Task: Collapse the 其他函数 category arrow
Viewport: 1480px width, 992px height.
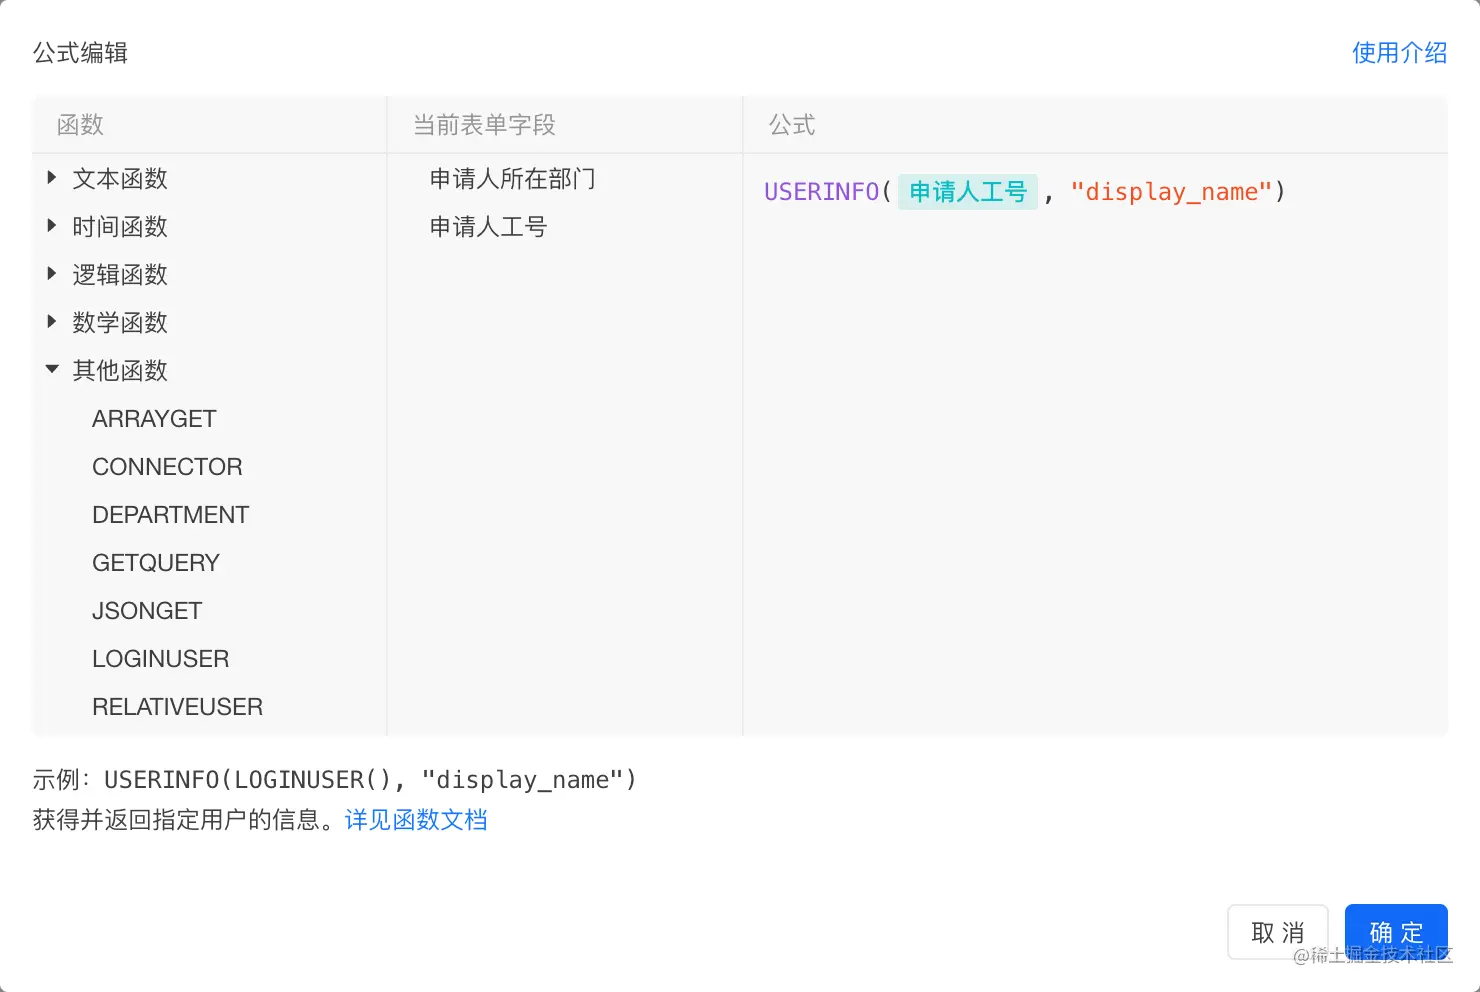Action: coord(52,370)
